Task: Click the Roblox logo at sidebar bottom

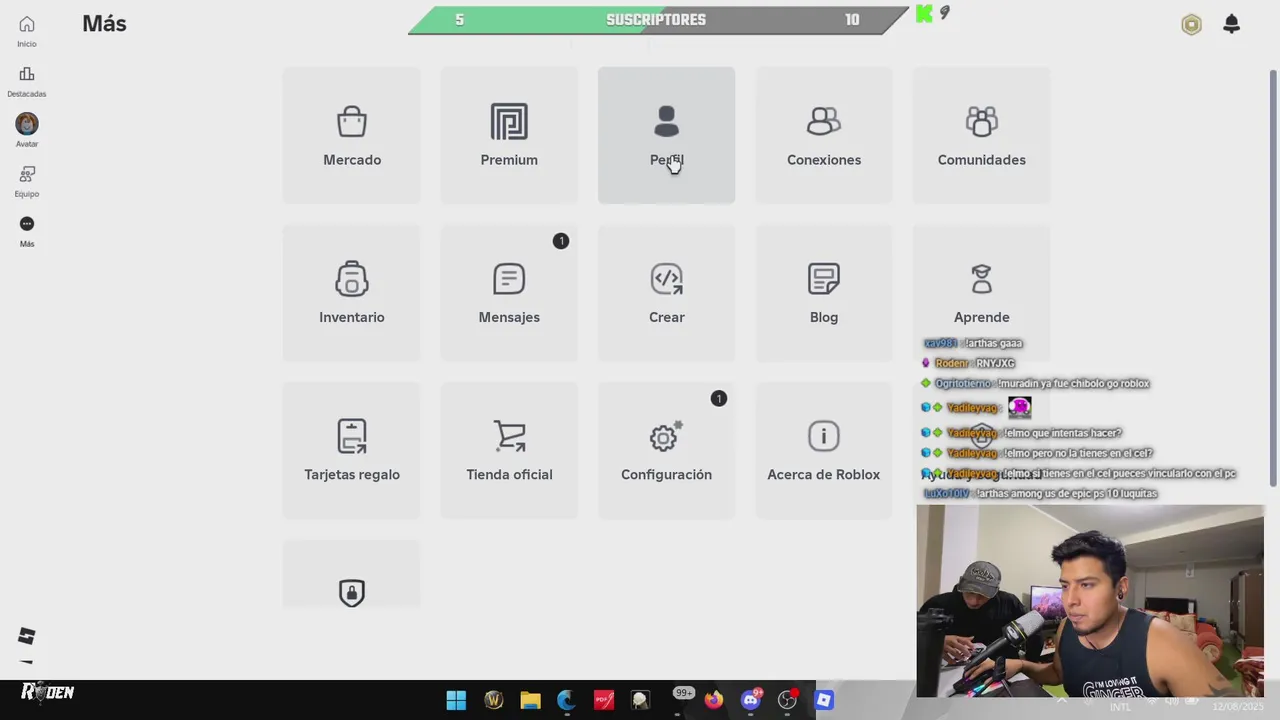Action: pyautogui.click(x=27, y=636)
